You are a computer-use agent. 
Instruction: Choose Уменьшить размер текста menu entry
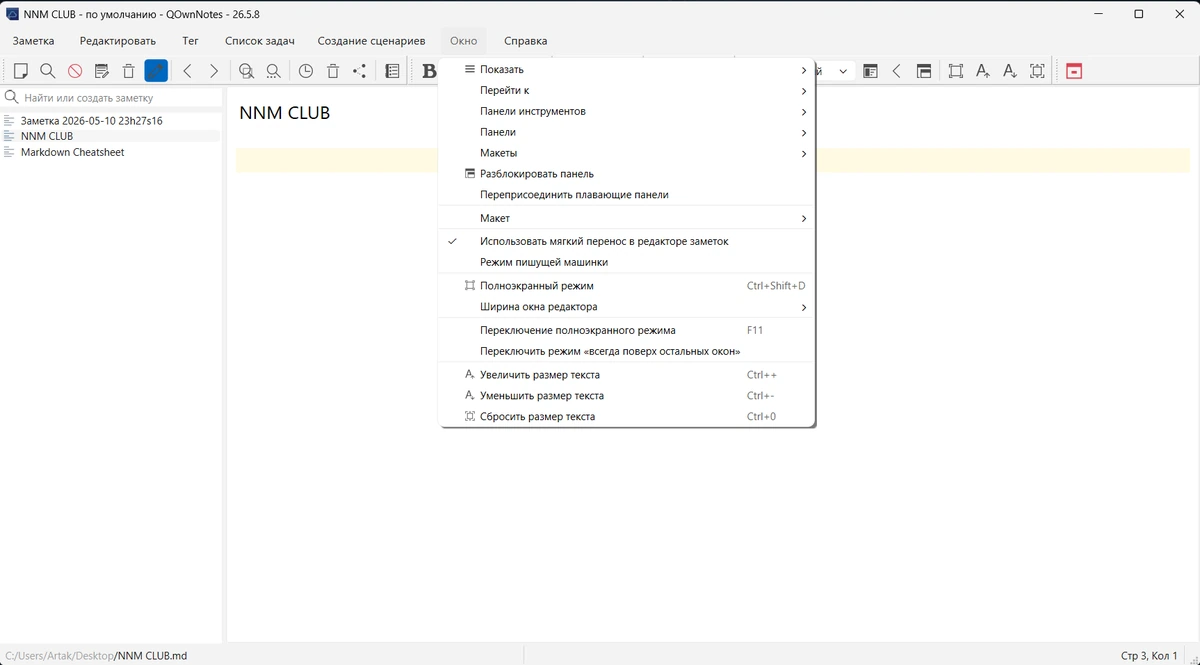tap(627, 396)
